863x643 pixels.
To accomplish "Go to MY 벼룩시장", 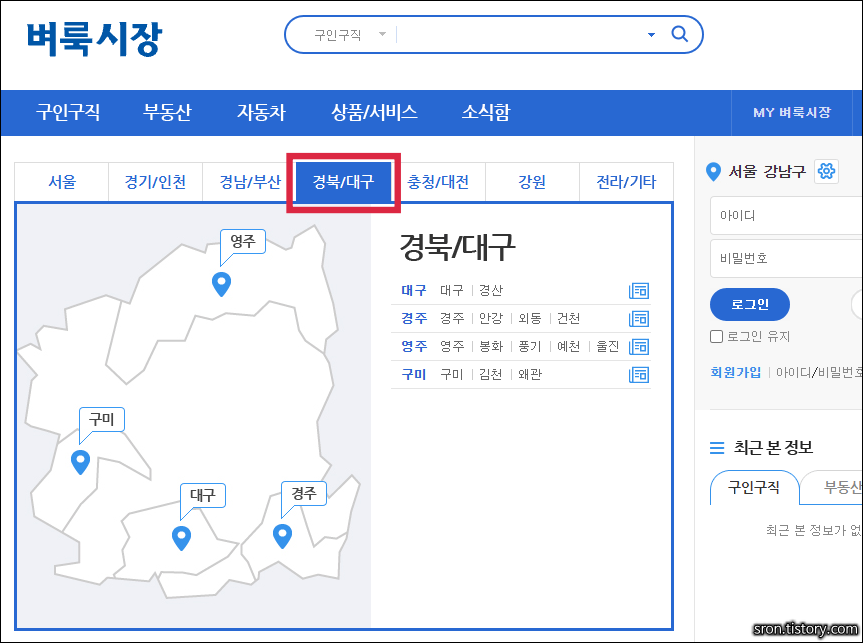I will point(791,113).
